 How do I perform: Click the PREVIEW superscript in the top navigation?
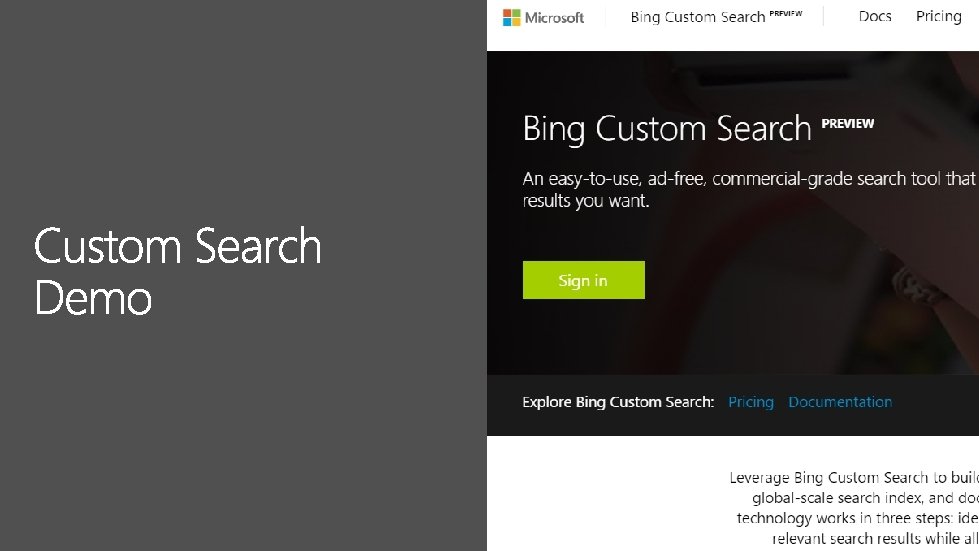785,14
